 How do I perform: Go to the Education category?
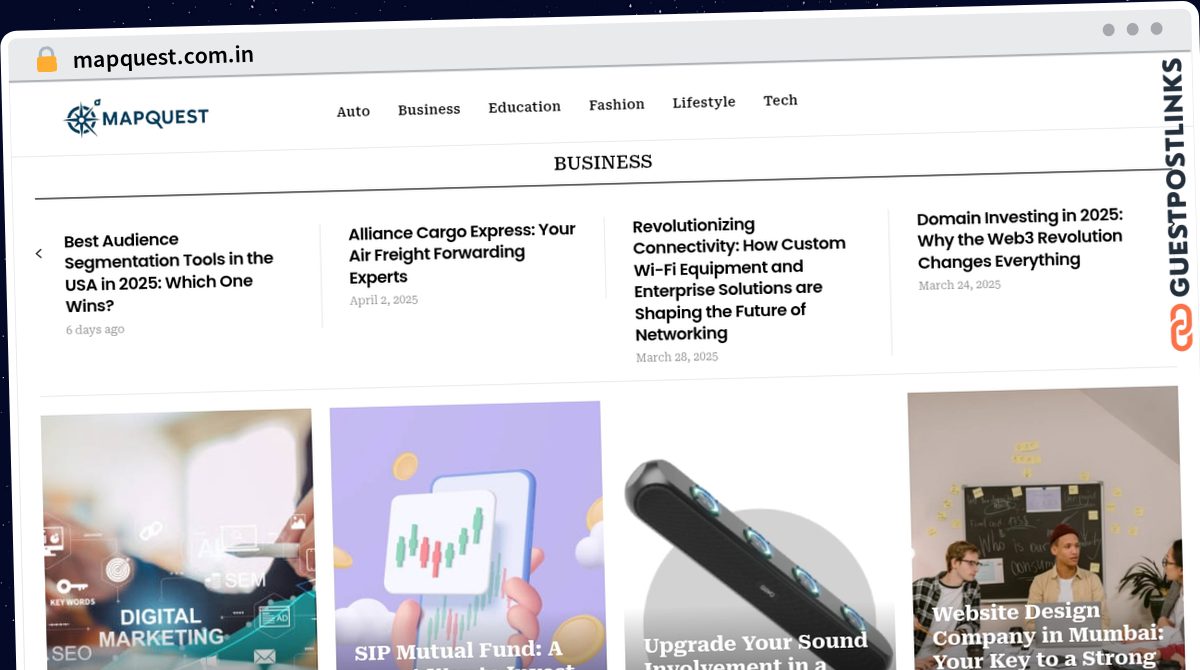(524, 107)
